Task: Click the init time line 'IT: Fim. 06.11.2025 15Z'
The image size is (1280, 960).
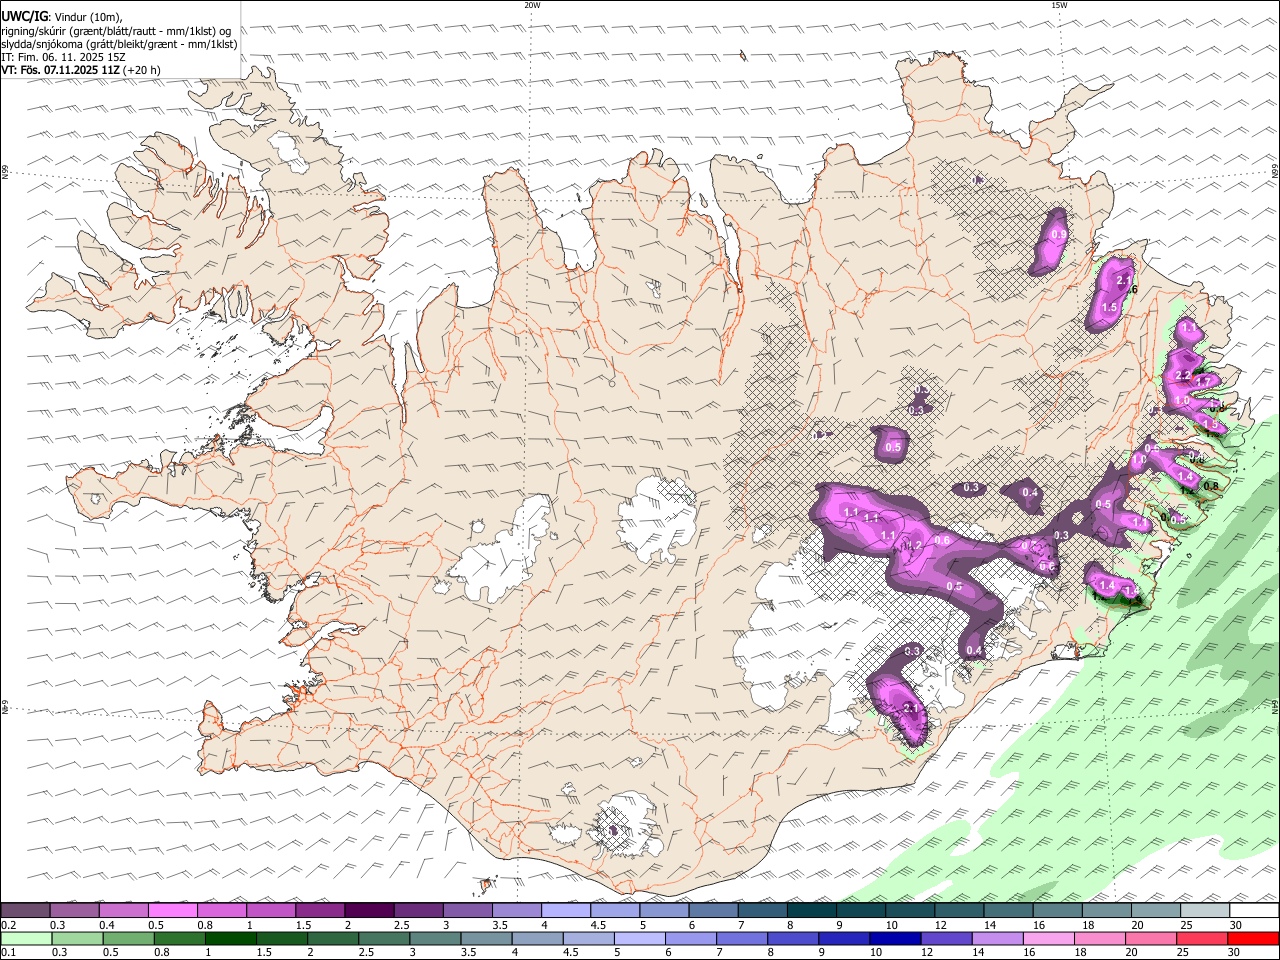Action: pyautogui.click(x=63, y=58)
